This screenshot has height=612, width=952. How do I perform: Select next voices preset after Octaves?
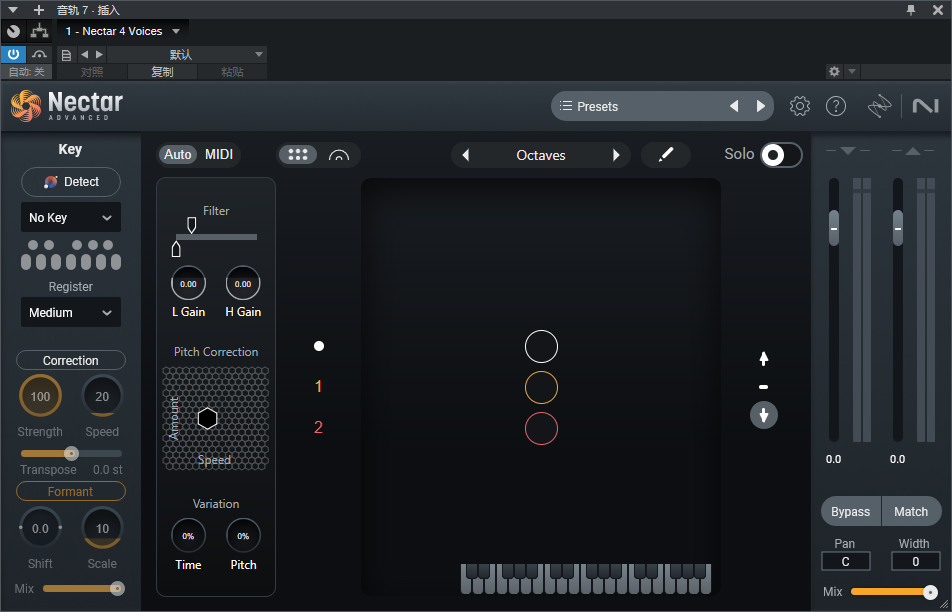click(x=616, y=155)
